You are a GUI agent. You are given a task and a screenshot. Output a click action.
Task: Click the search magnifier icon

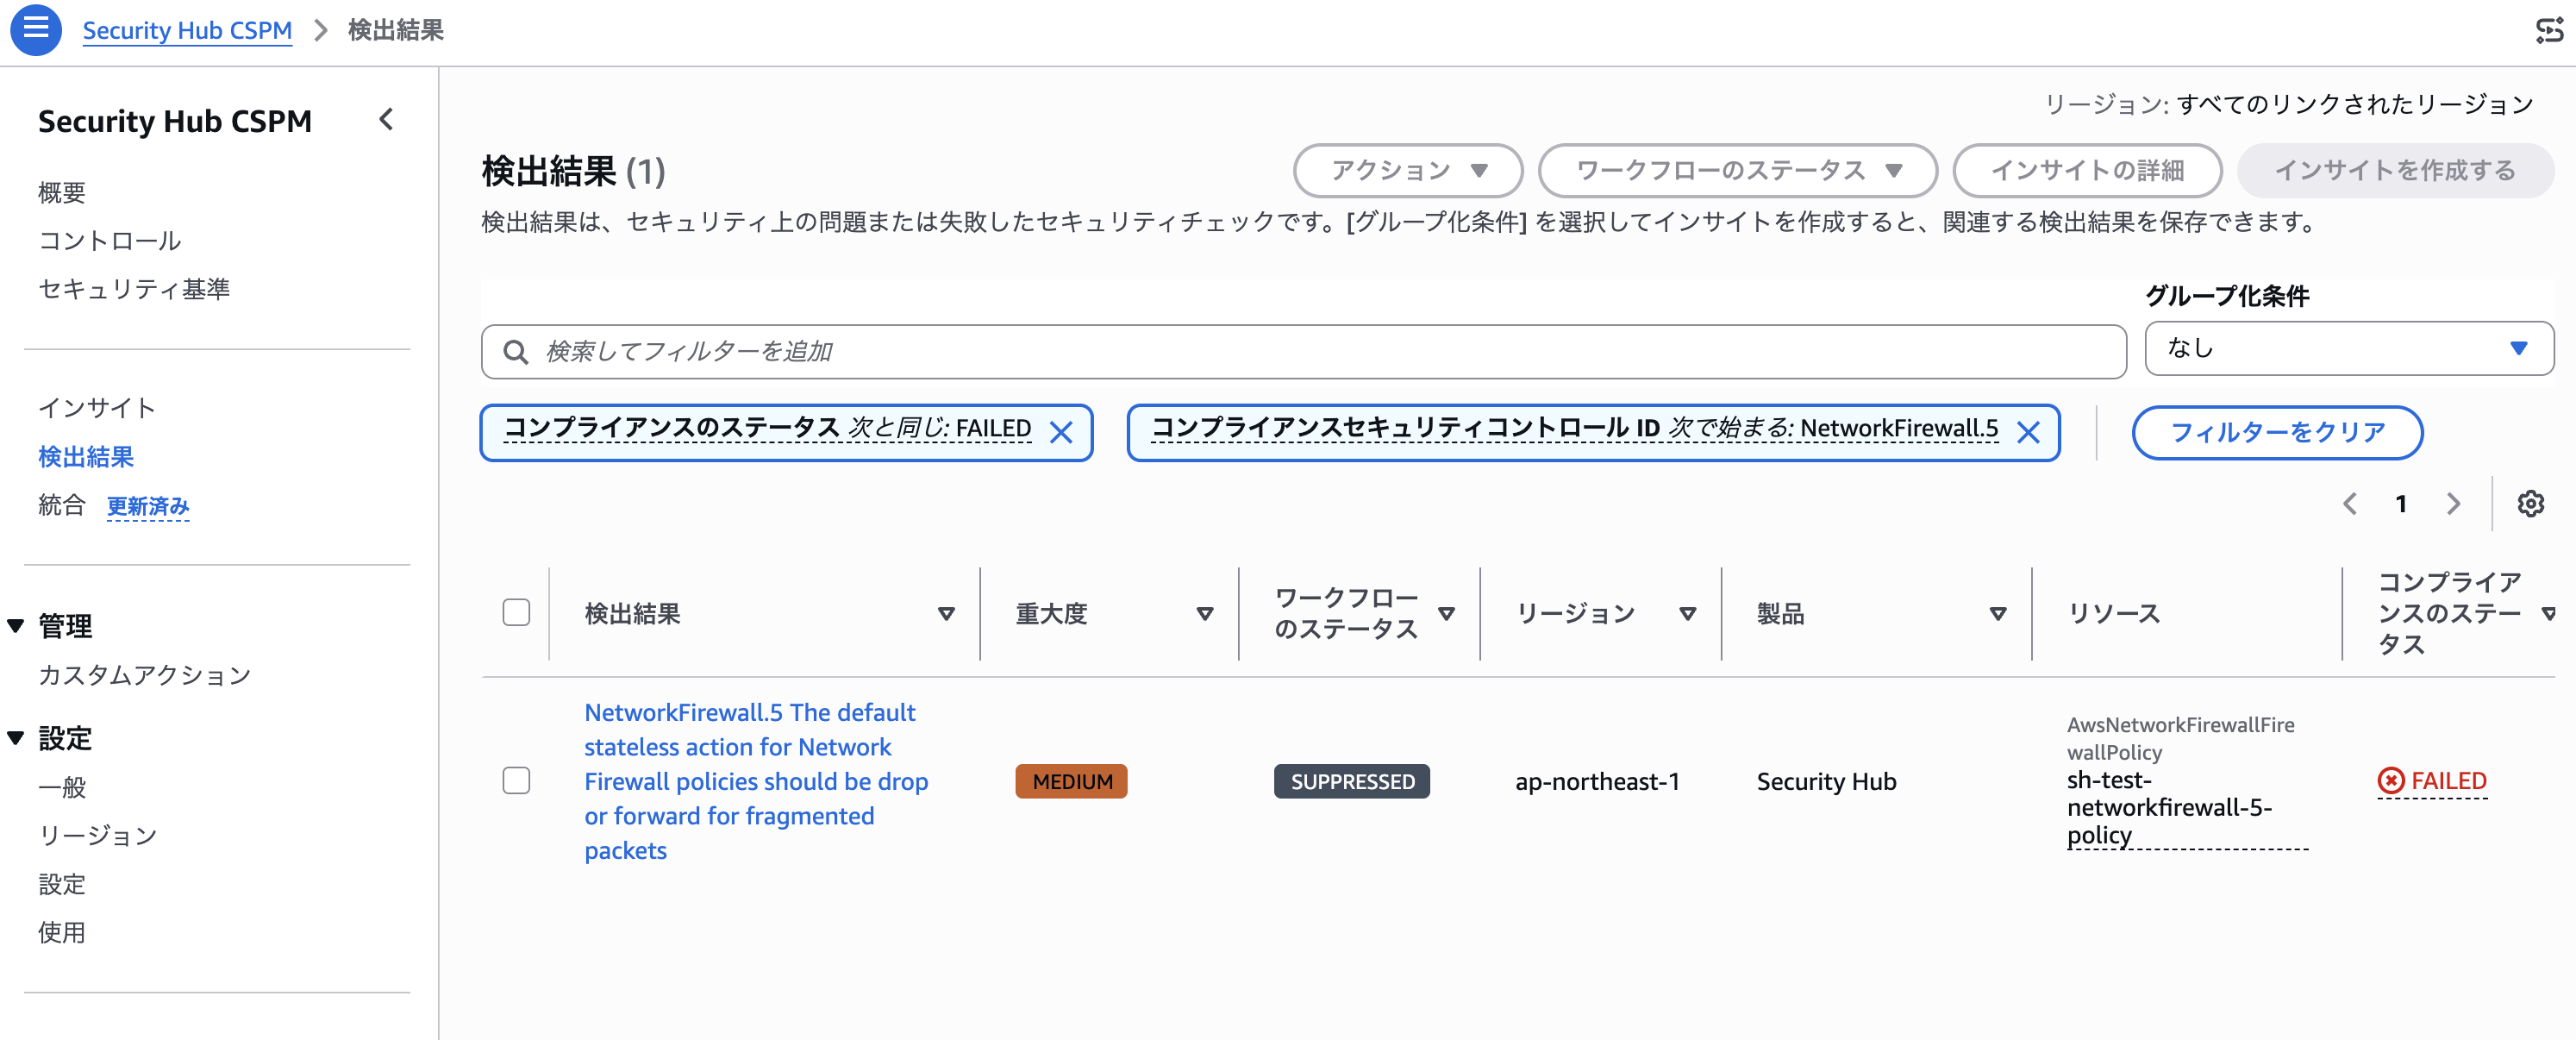[x=516, y=352]
